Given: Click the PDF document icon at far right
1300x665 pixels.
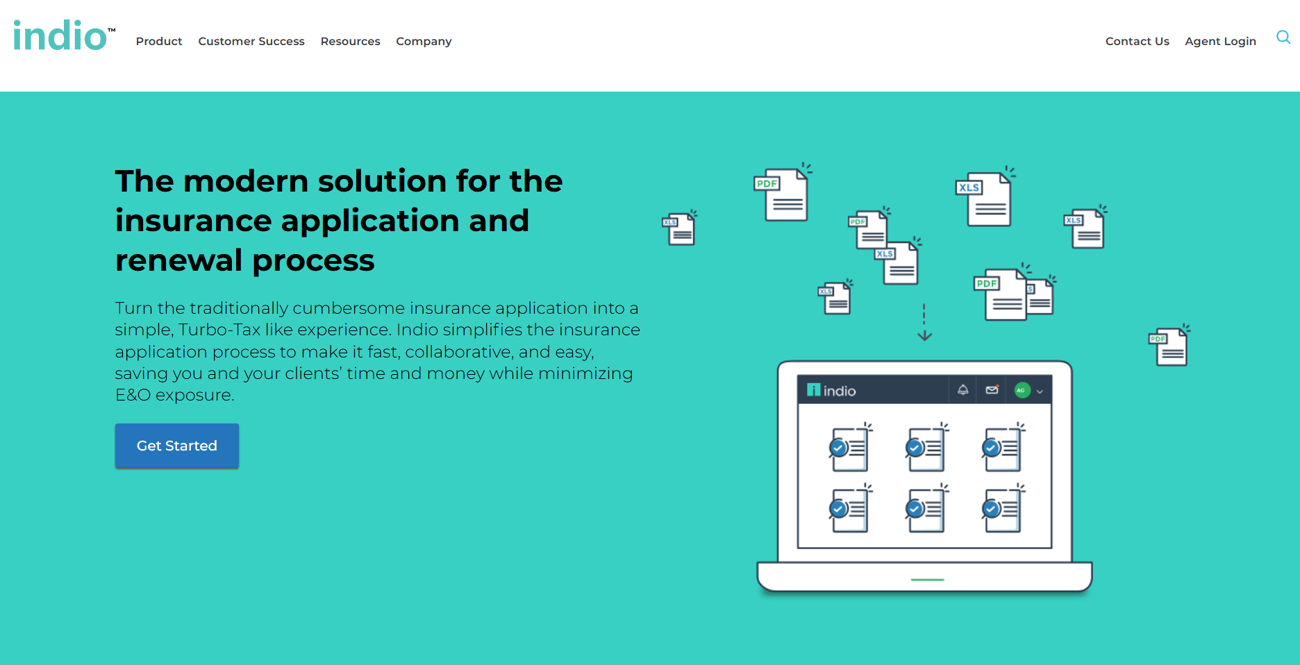Looking at the screenshot, I should click(x=1169, y=345).
